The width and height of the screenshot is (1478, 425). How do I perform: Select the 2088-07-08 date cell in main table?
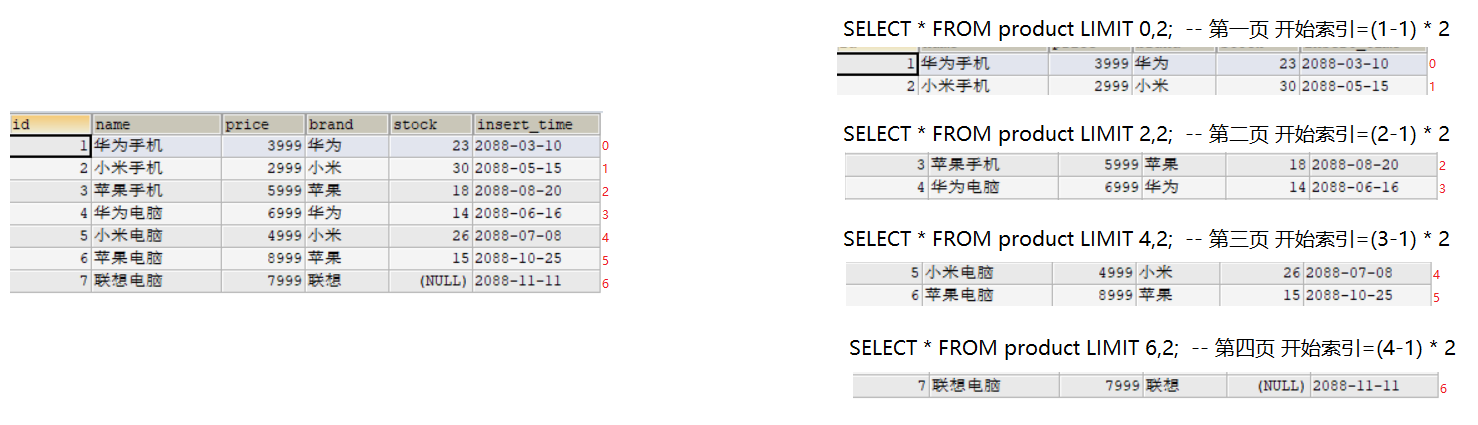tap(536, 236)
